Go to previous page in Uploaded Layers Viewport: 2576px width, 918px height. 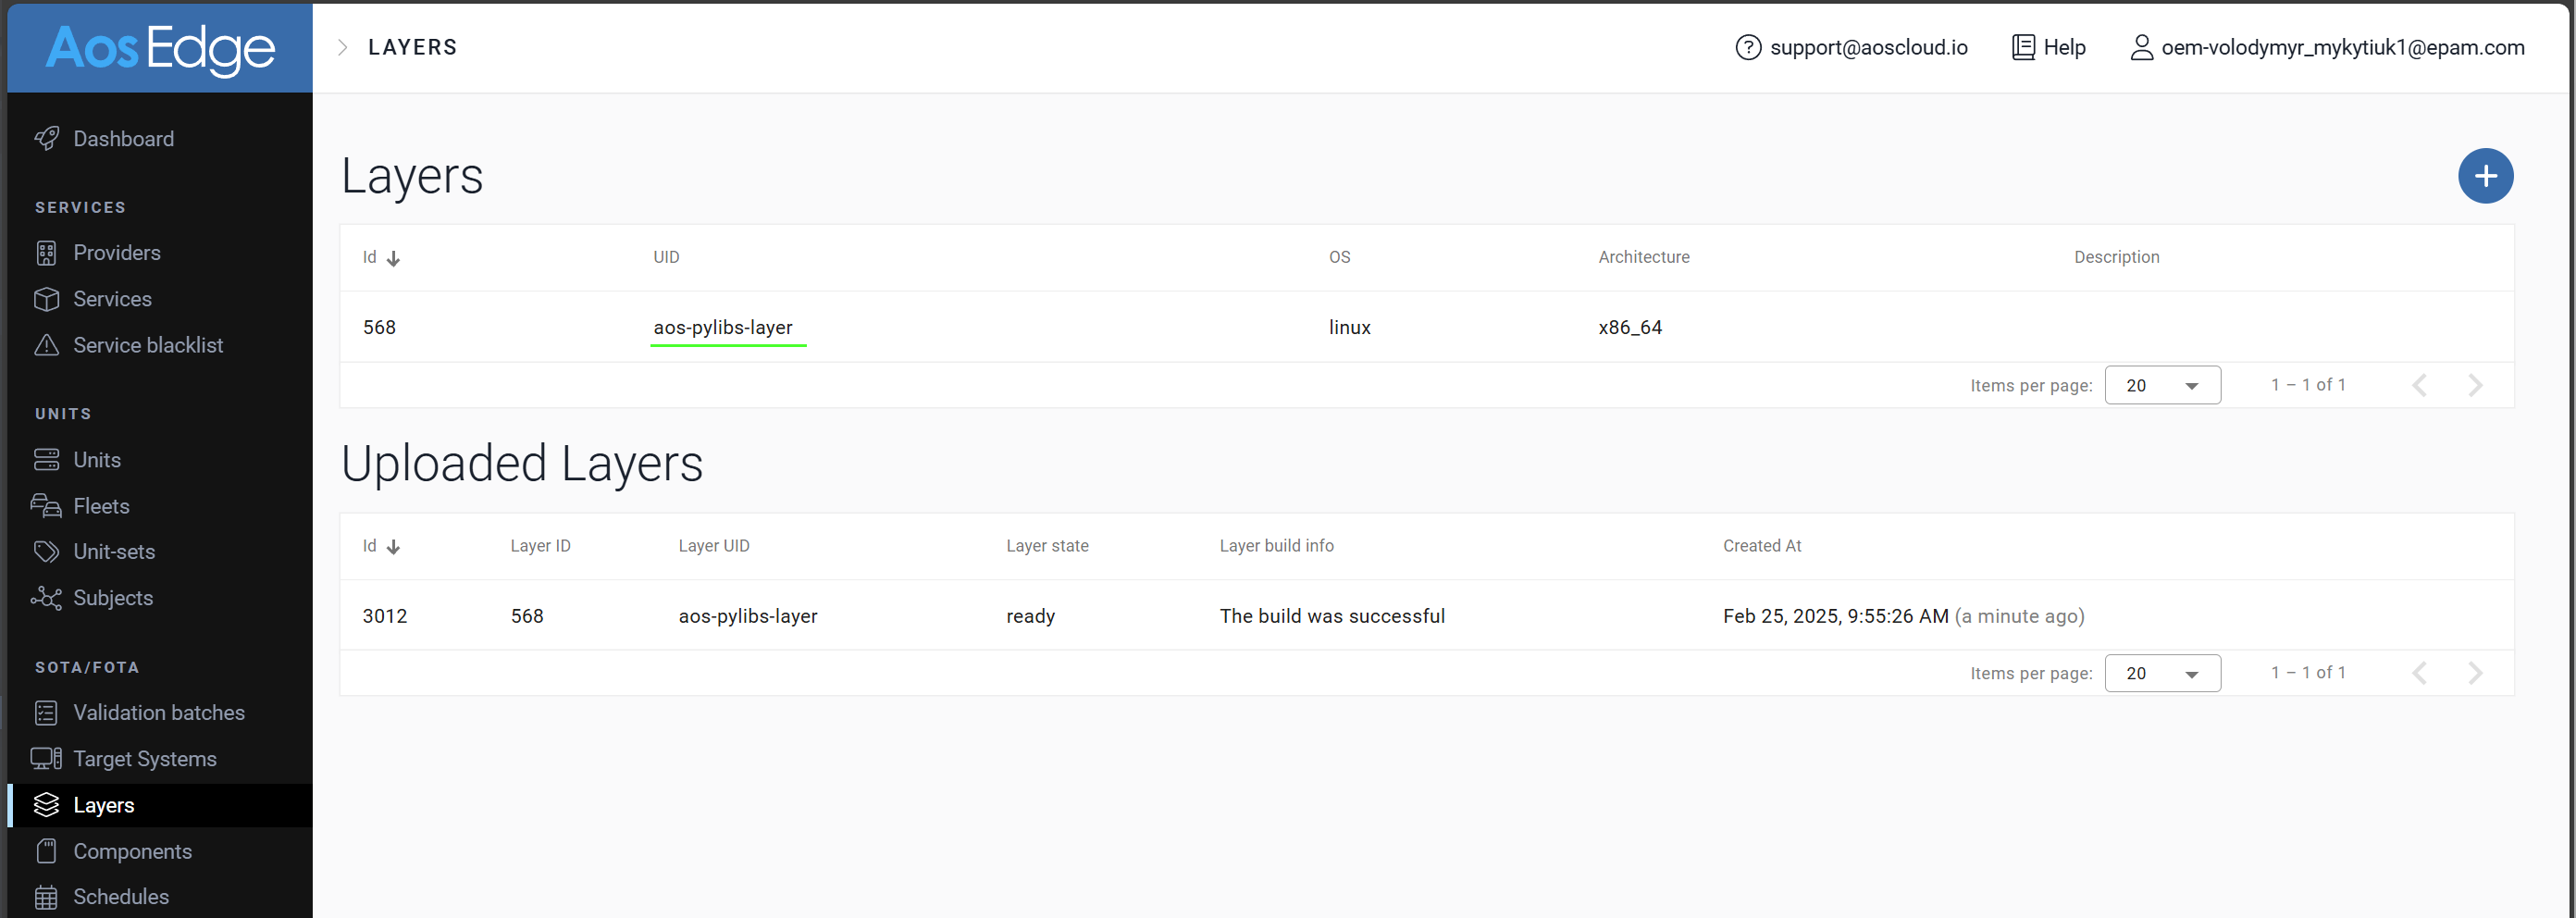coord(2419,673)
